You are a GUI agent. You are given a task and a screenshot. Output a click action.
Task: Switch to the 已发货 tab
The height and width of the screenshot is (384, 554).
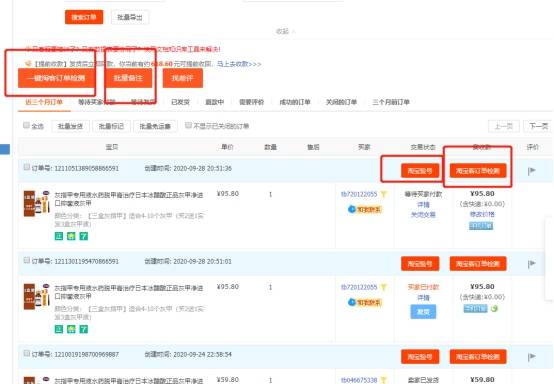click(x=180, y=102)
